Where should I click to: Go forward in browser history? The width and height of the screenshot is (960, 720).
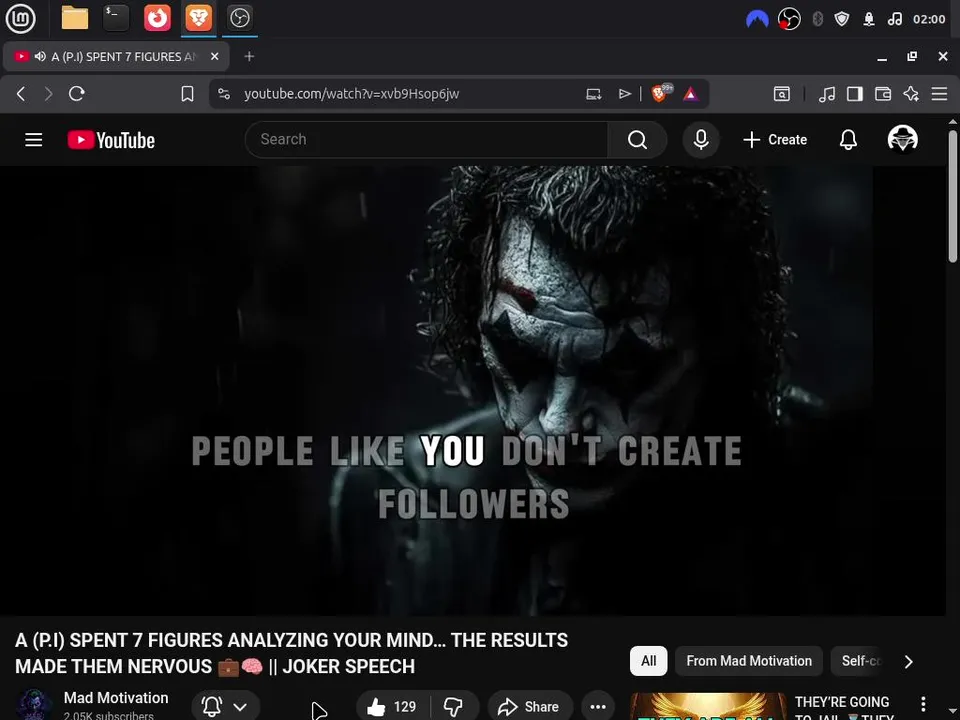click(x=48, y=94)
